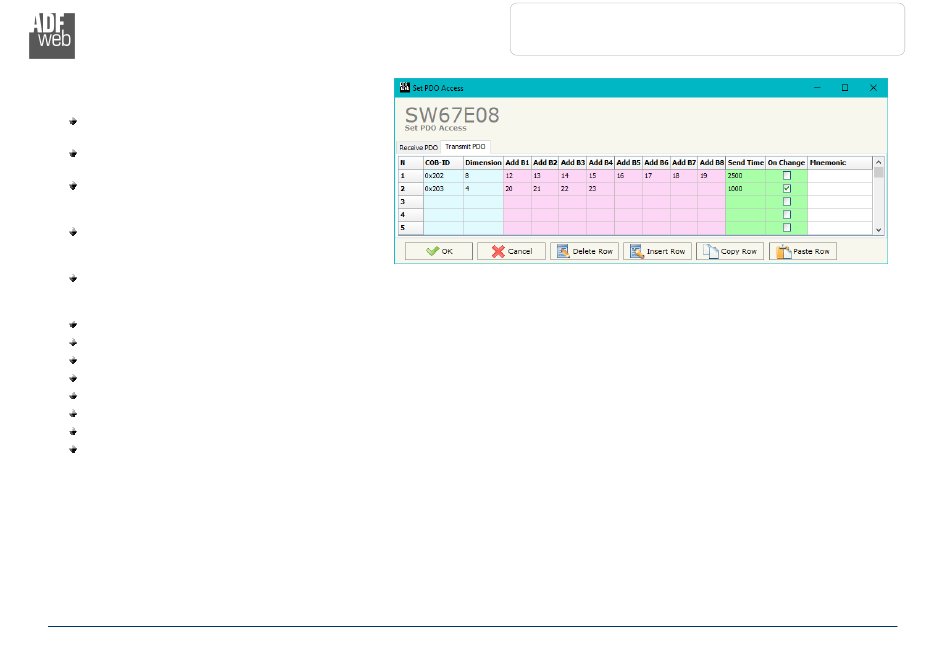Viewport: 950px width, 659px height.
Task: Tick On Change checkbox in row 3
Action: (786, 201)
